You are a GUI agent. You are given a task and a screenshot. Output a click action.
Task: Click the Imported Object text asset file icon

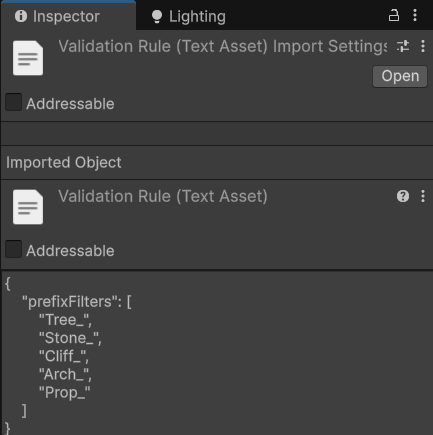coord(28,207)
